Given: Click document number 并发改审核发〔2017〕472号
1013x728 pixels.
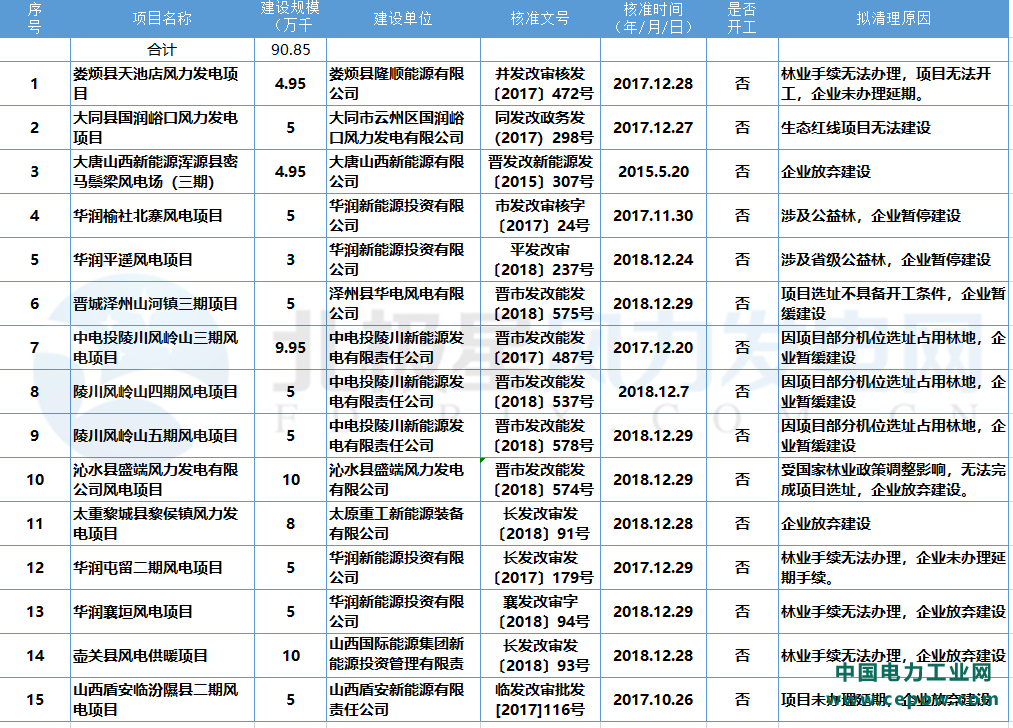Looking at the screenshot, I should click(x=541, y=83).
